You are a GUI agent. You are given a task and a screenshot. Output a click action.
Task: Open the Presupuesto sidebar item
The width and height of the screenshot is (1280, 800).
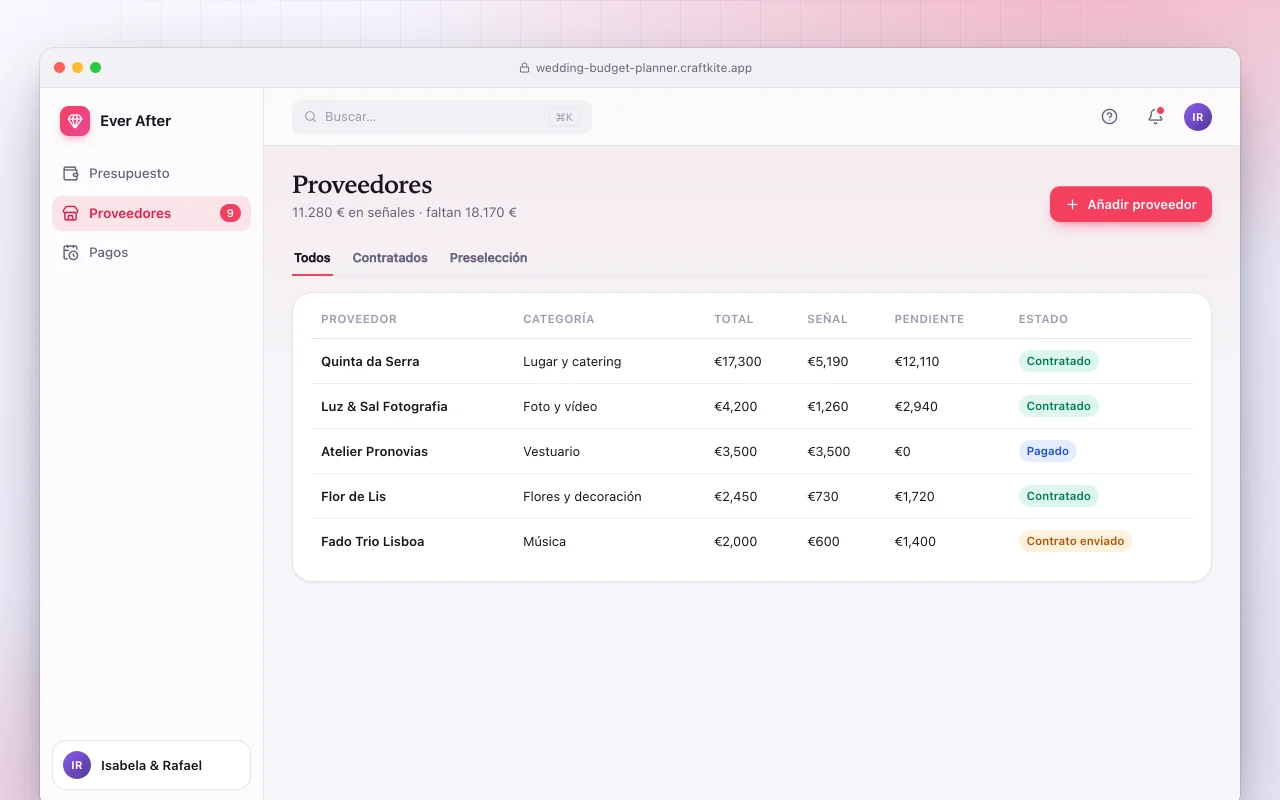click(x=151, y=173)
